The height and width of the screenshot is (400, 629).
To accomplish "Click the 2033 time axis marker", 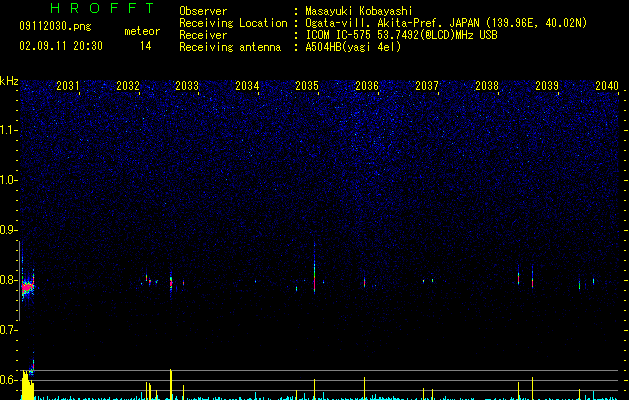I will (x=187, y=86).
